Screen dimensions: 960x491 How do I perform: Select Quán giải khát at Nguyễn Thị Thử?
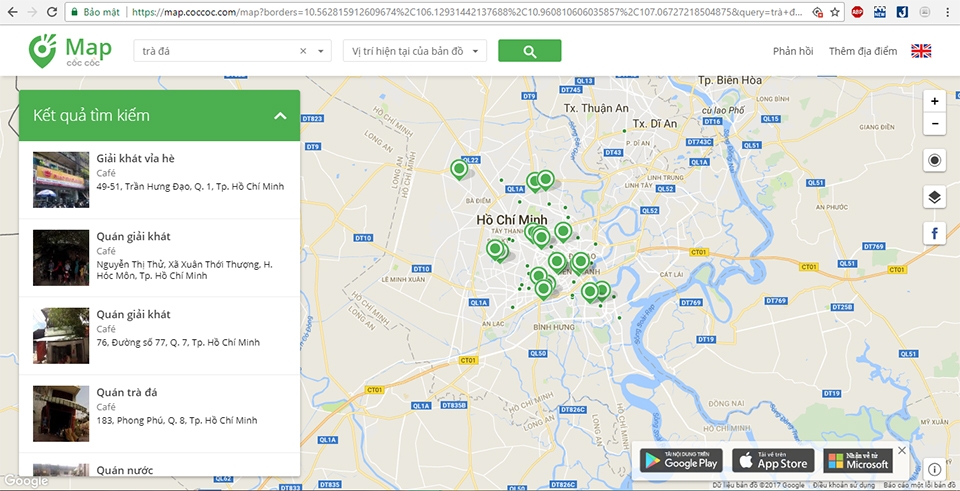coord(159,256)
